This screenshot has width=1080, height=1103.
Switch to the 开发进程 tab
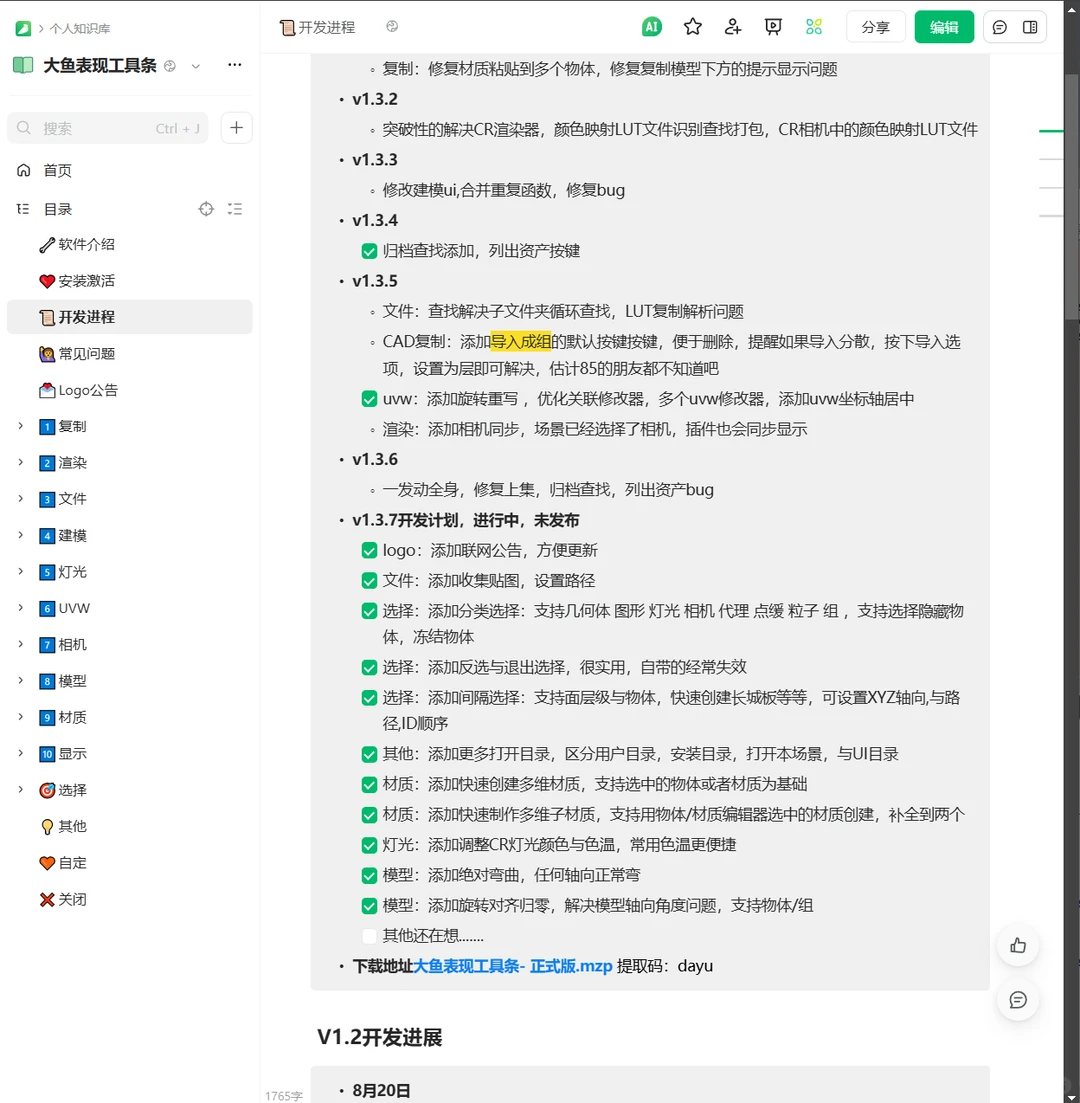click(315, 29)
